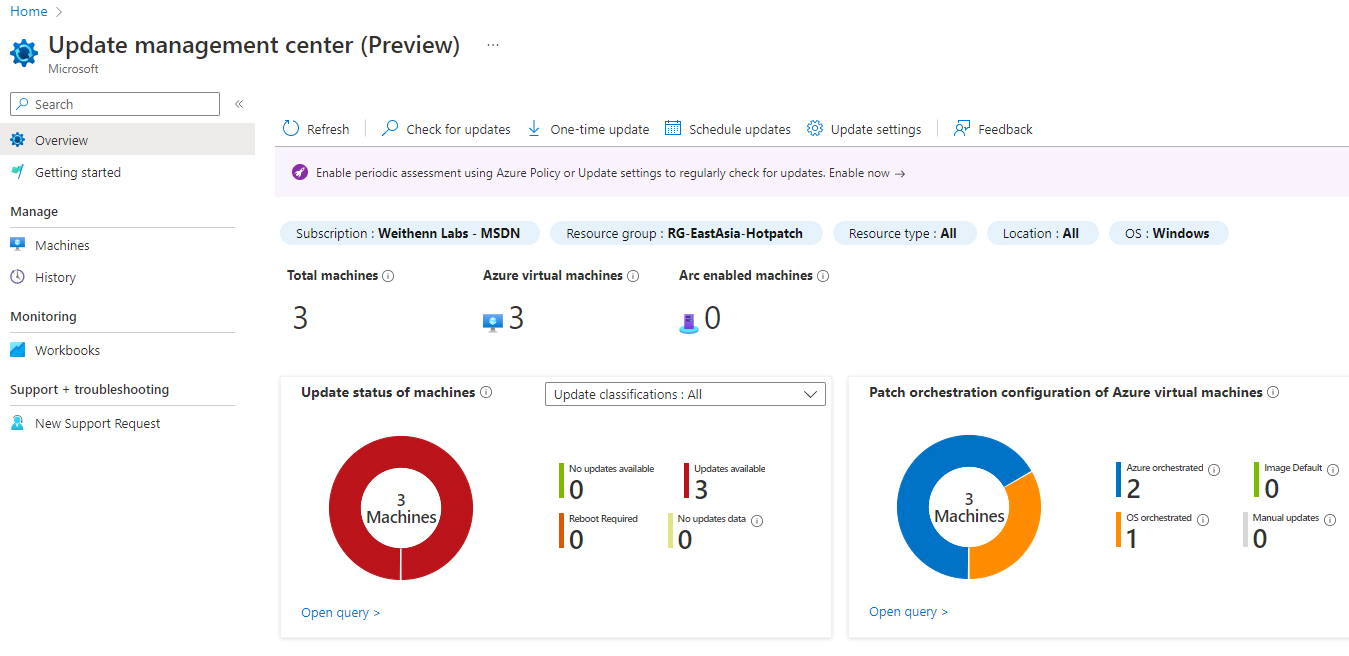Click Check for updates in the toolbar
The height and width of the screenshot is (656, 1349).
(x=446, y=129)
